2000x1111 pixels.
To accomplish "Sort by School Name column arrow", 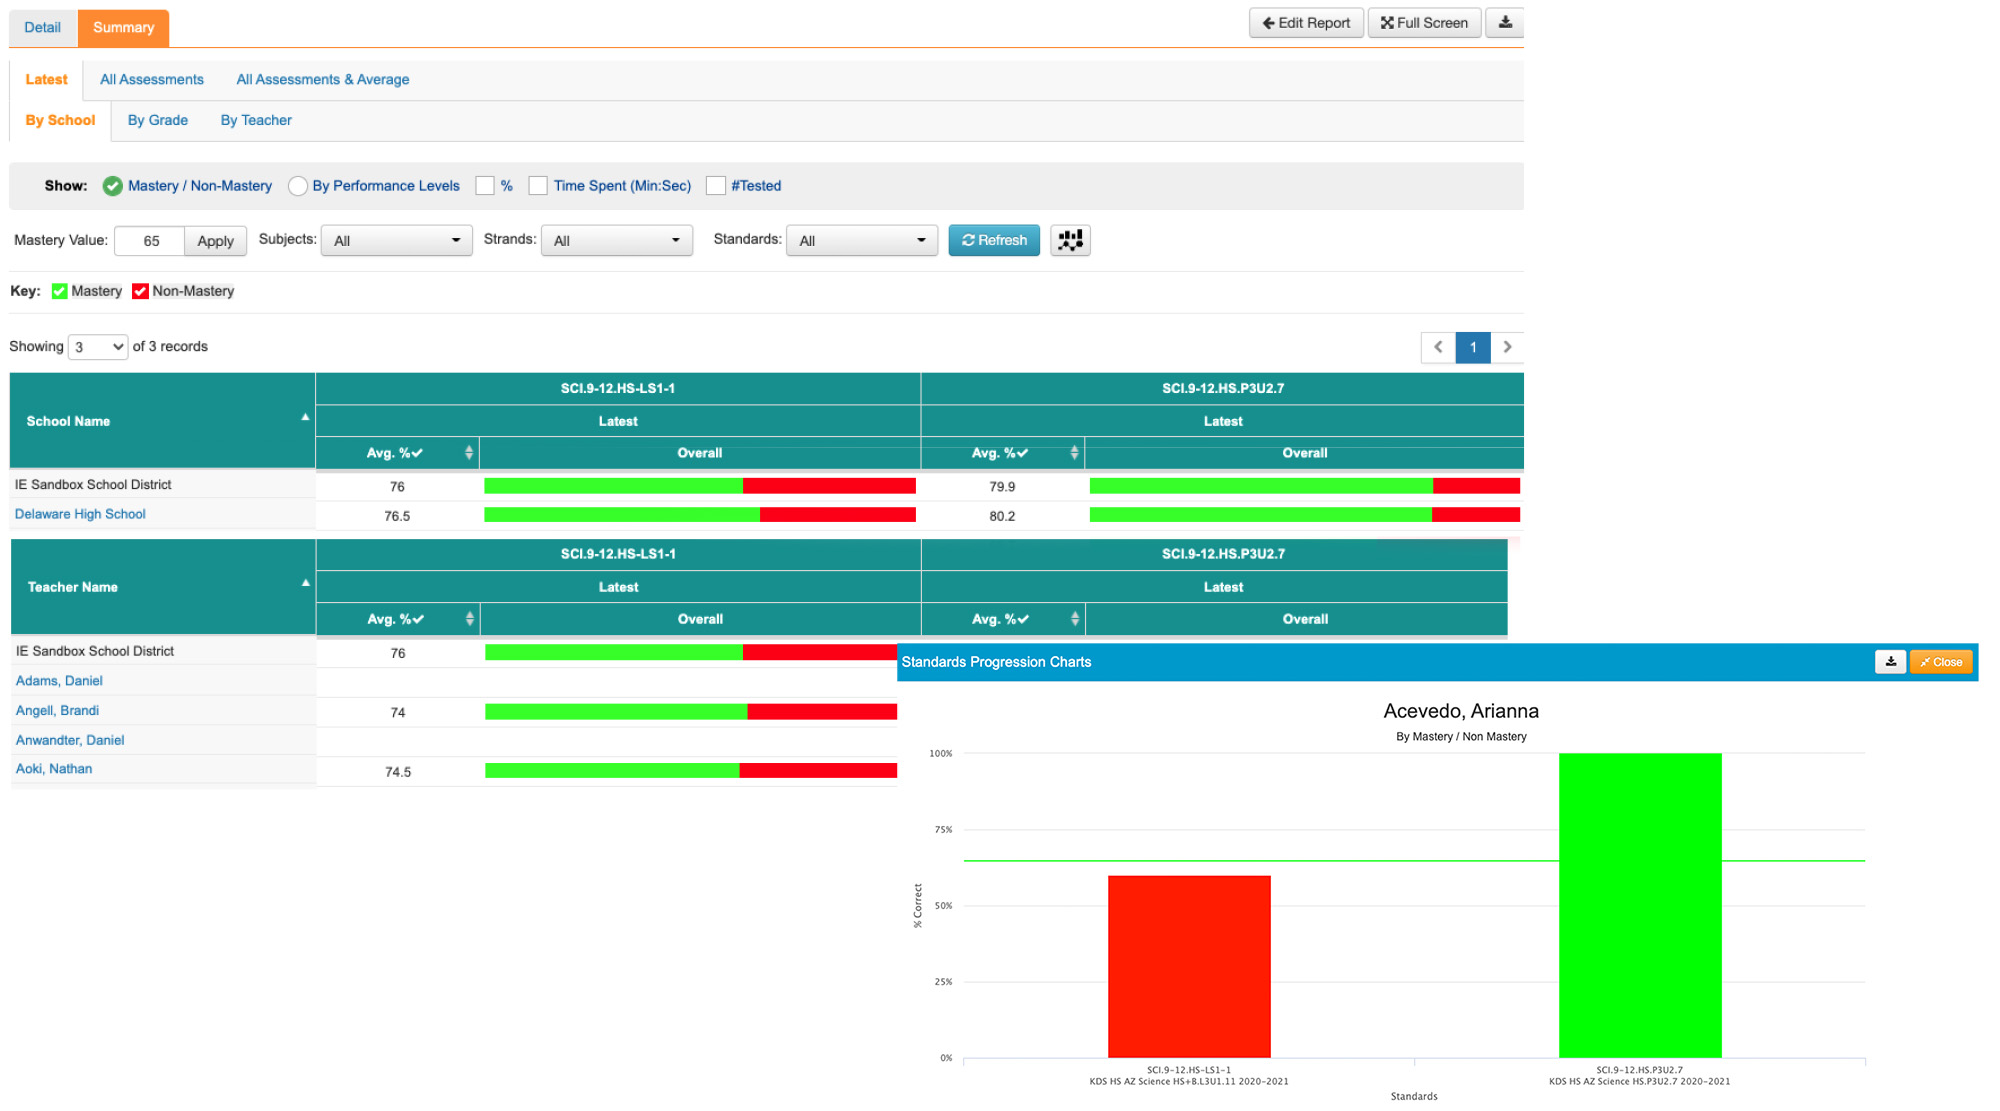I will (x=305, y=417).
